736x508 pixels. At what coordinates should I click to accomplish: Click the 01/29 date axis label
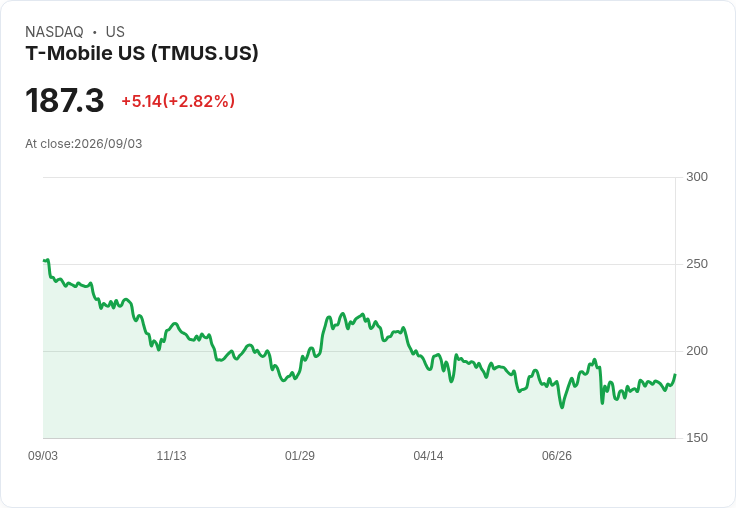pos(299,456)
